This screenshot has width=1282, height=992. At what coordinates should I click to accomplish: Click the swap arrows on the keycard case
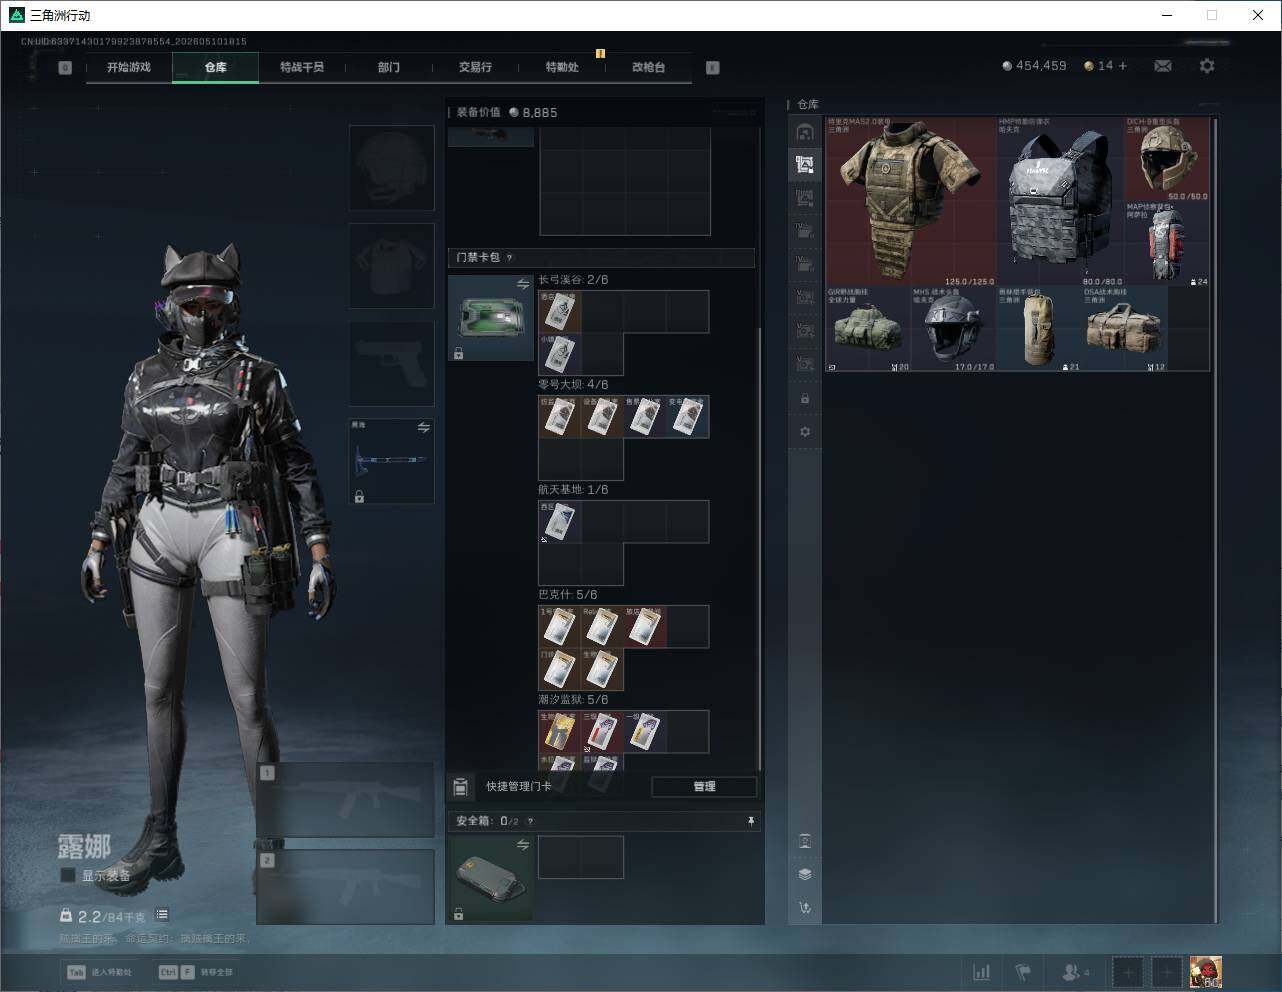point(523,285)
